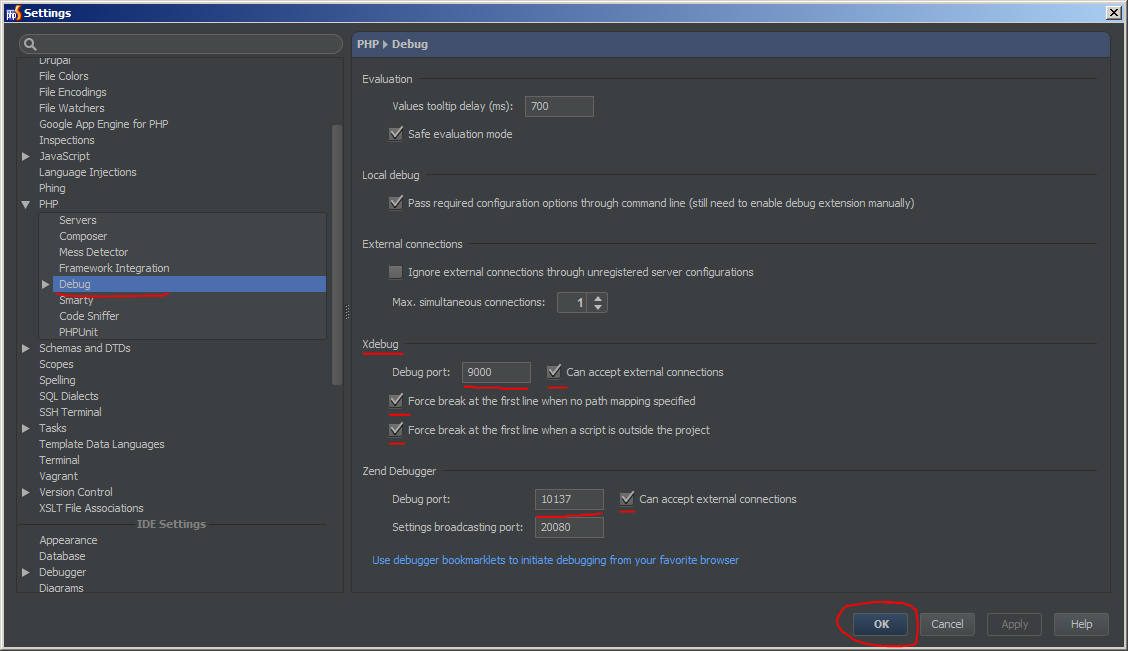Select the Debug item under PHP

click(x=189, y=284)
